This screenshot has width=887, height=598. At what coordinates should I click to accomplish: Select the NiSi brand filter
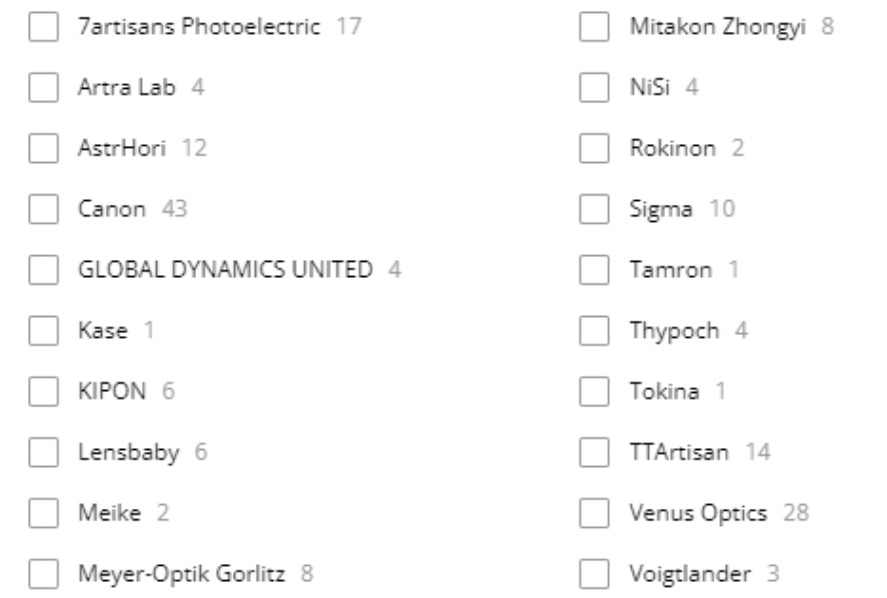pyautogui.click(x=595, y=88)
